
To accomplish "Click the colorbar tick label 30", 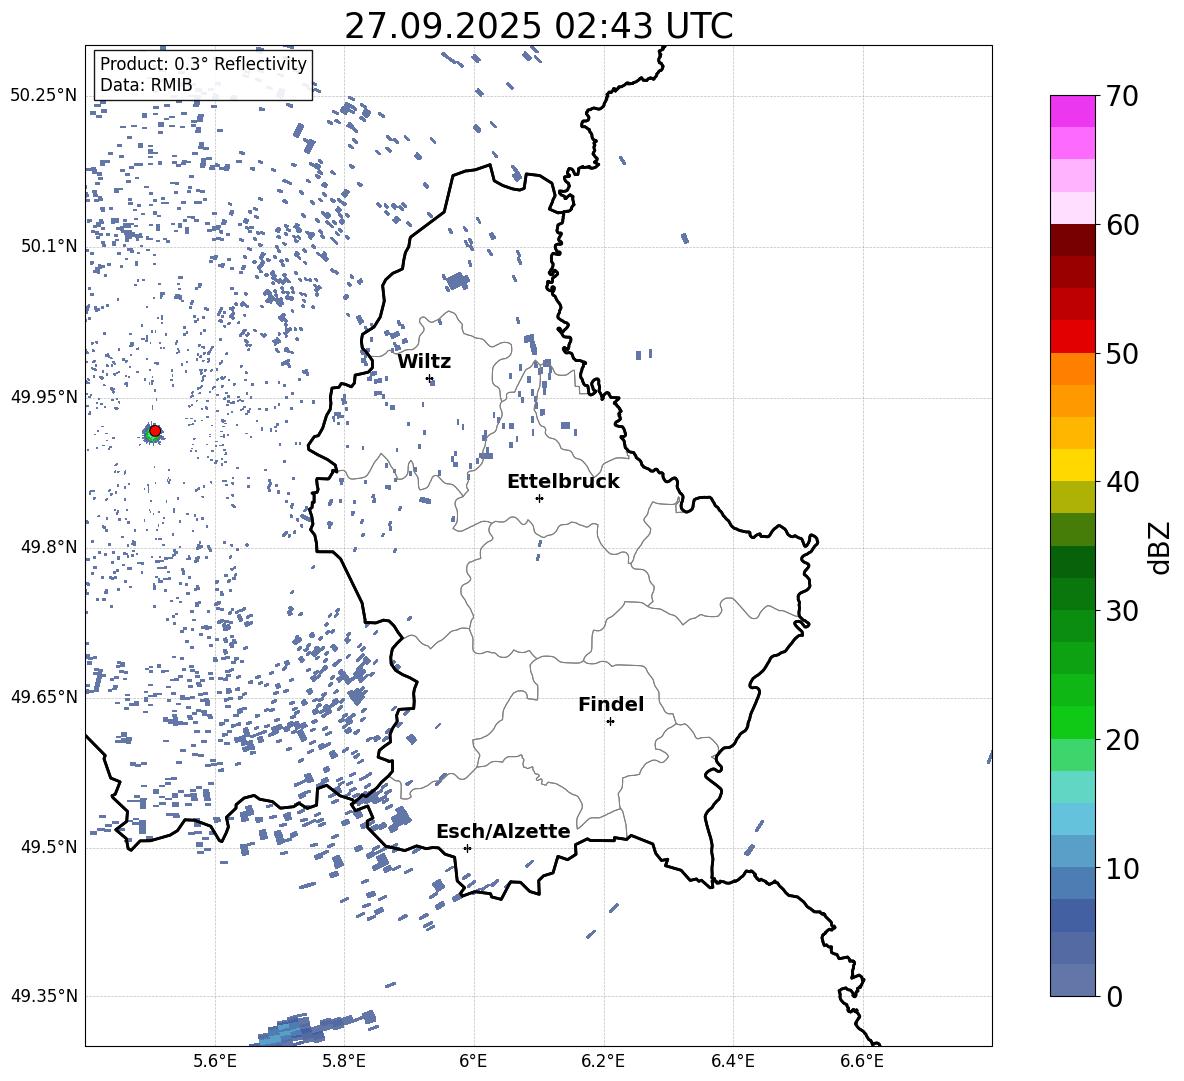I will (x=1122, y=611).
